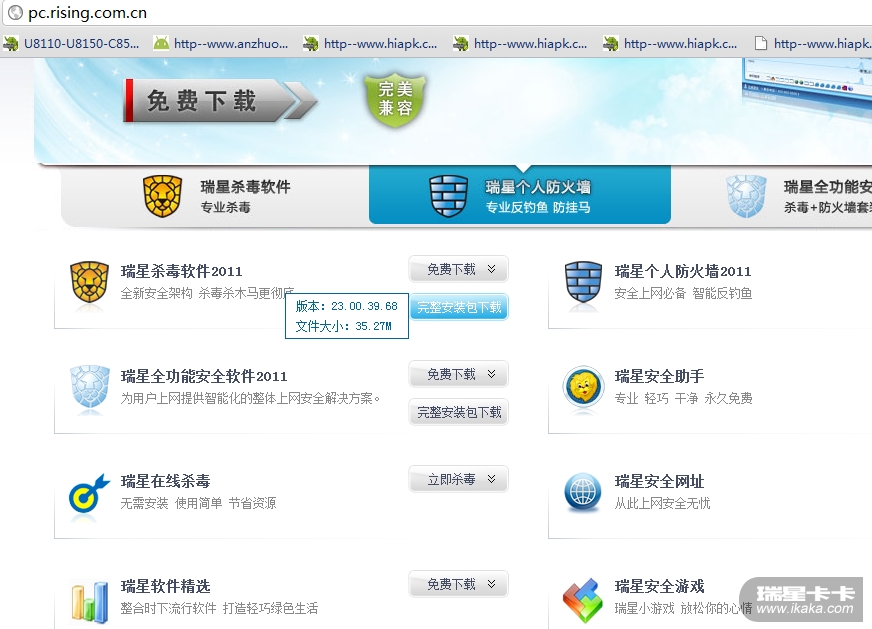Screen dimensions: 872x629
Task: Click the site icon left of pc.rising.com.cn
Action: [x=16, y=12]
